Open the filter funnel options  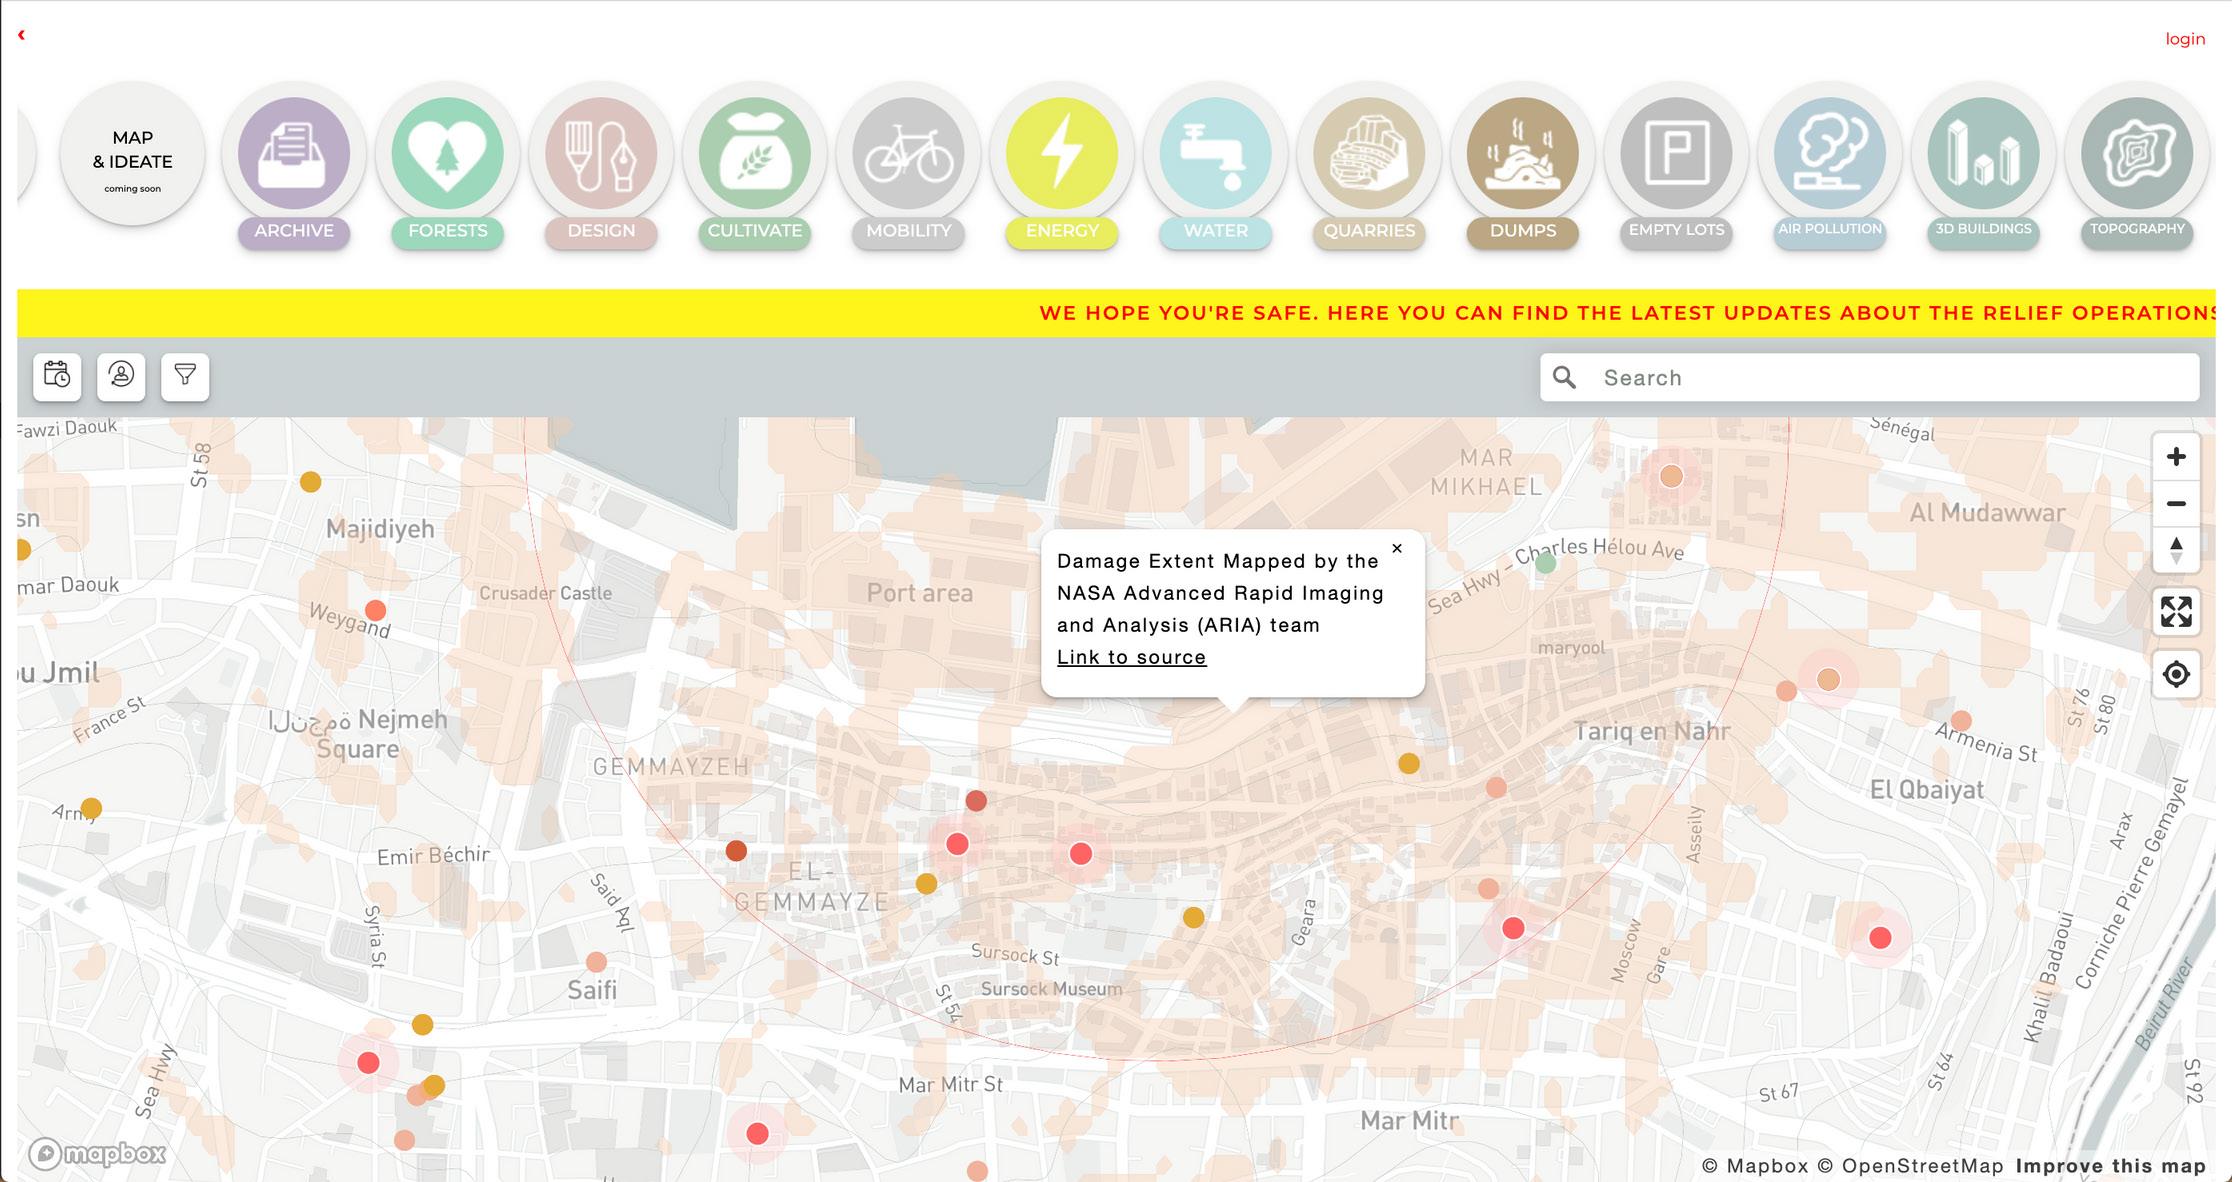pyautogui.click(x=185, y=376)
